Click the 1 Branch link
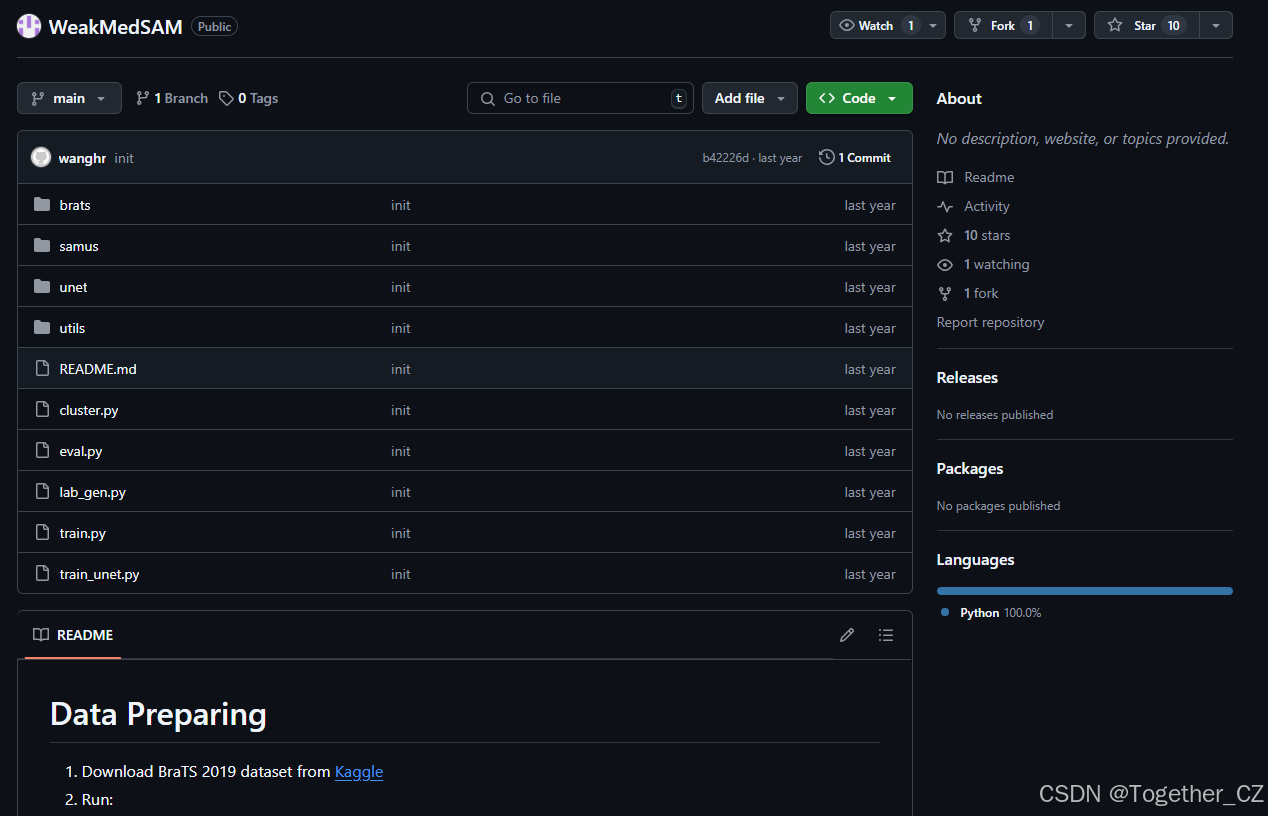The width and height of the screenshot is (1268, 816). (172, 98)
